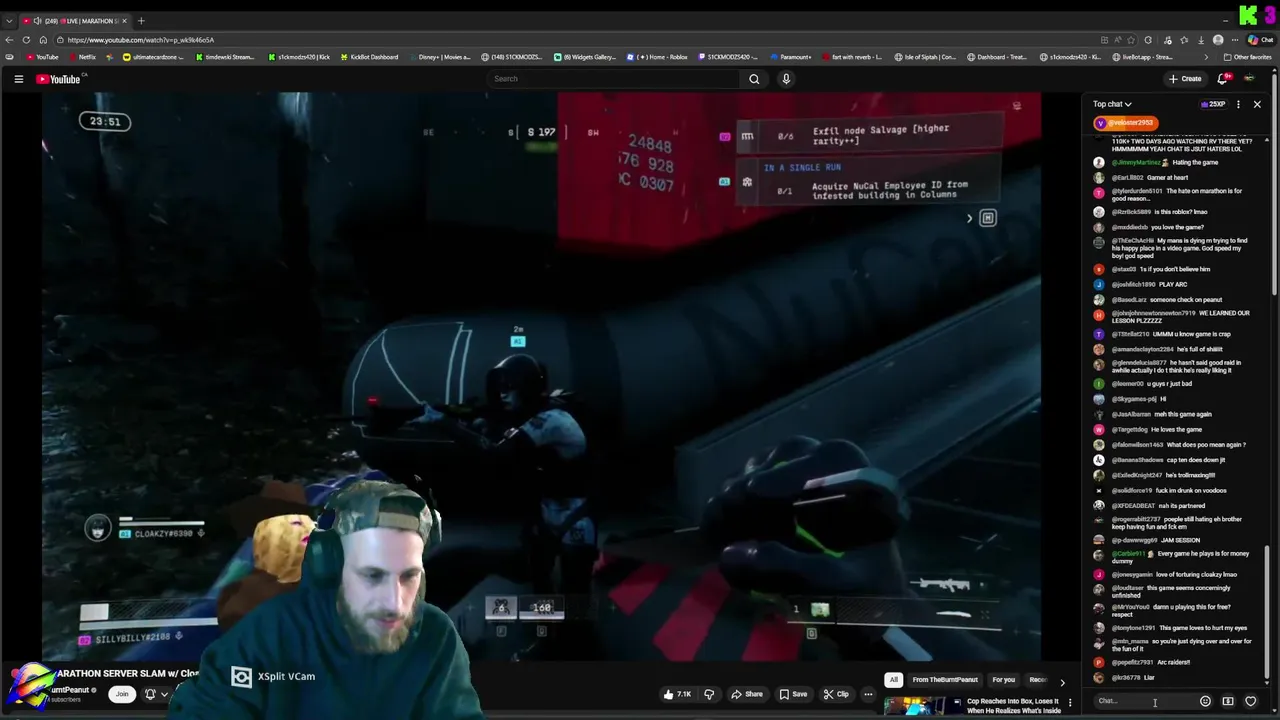
Task: Open the Disney+ Movies bookmark
Action: (x=440, y=57)
